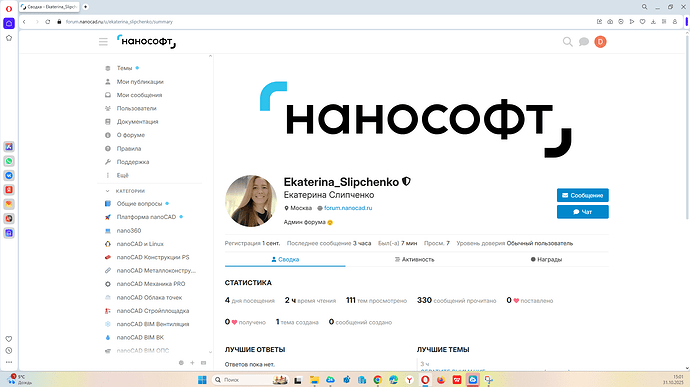
Task: Send a message with Сообщение button
Action: point(583,195)
